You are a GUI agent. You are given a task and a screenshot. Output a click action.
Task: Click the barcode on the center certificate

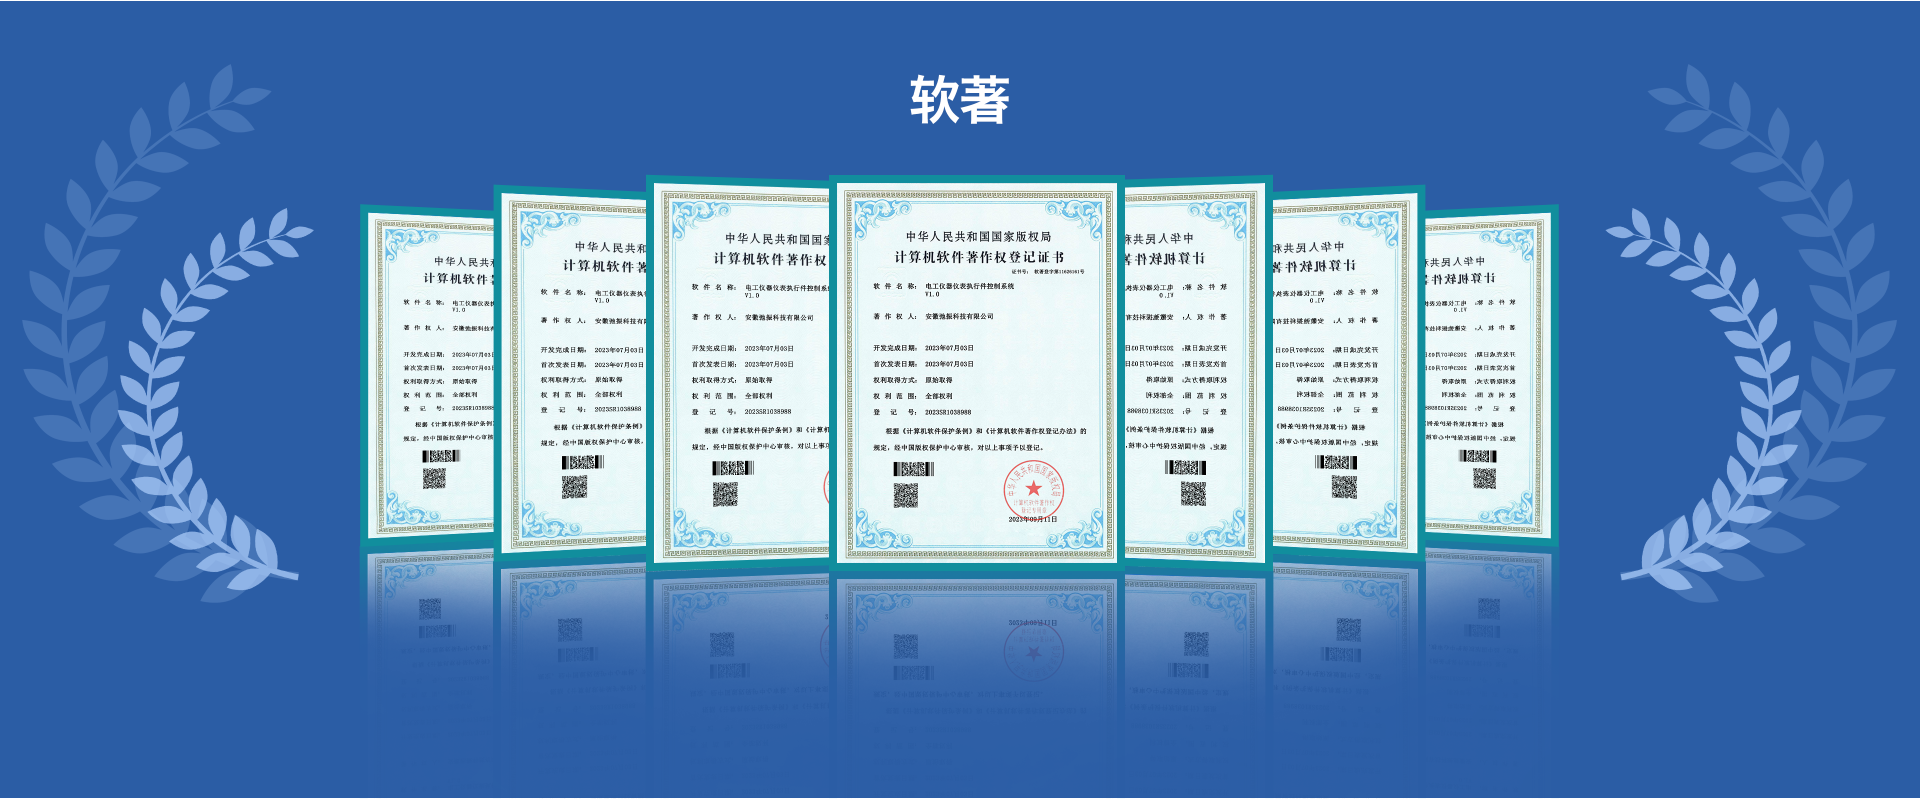click(914, 469)
